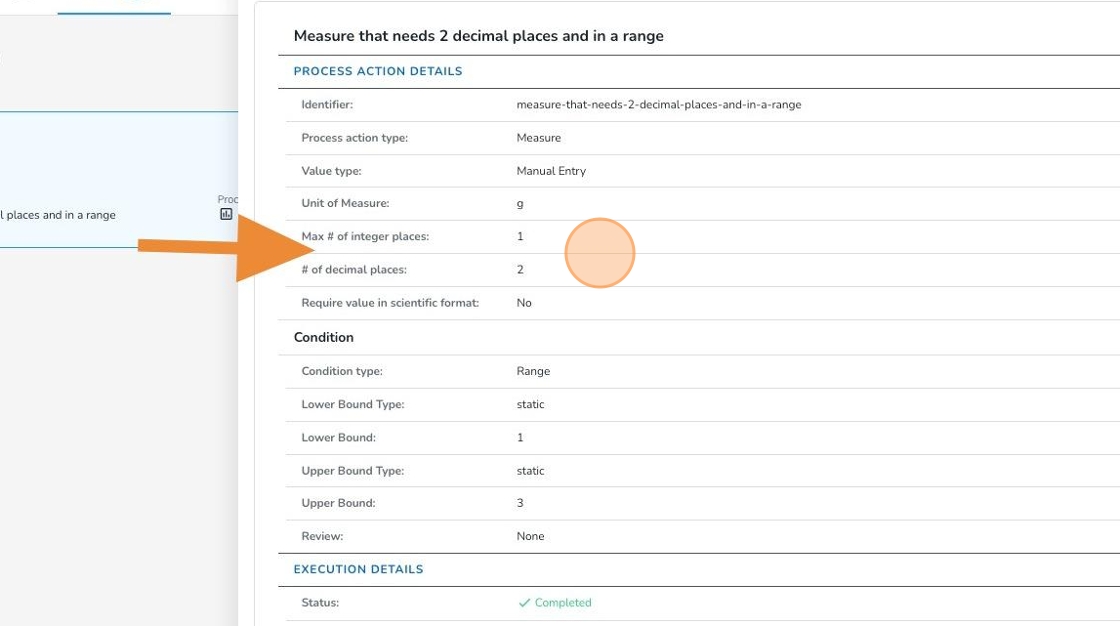Select the identifier value text

pyautogui.click(x=658, y=104)
